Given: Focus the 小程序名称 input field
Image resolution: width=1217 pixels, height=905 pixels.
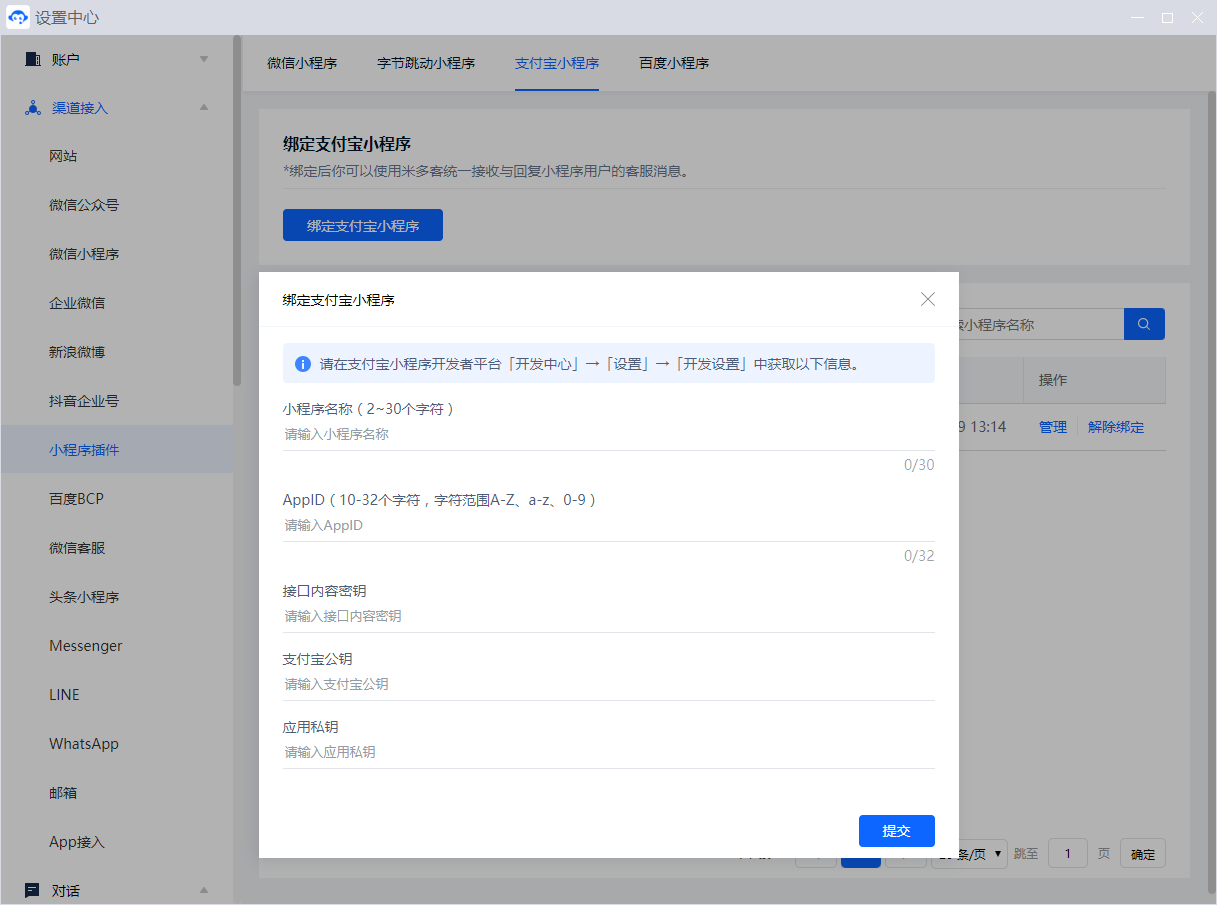Looking at the screenshot, I should click(608, 435).
